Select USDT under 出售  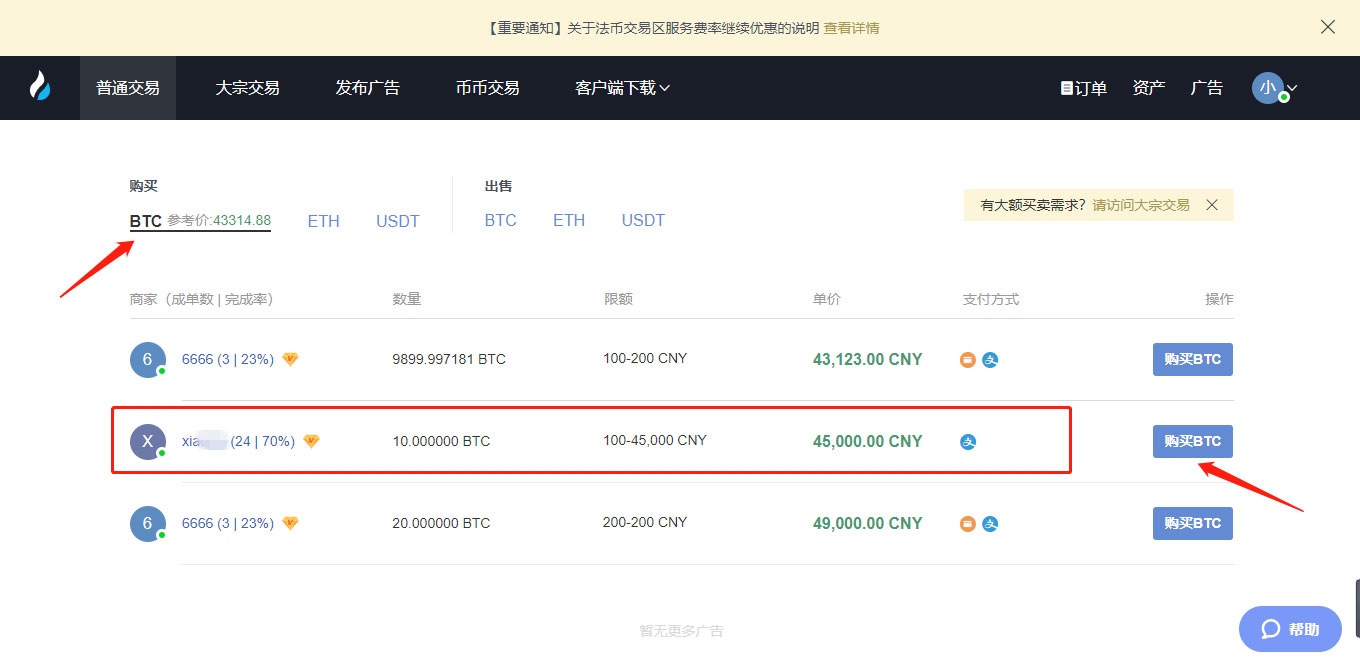click(x=643, y=220)
